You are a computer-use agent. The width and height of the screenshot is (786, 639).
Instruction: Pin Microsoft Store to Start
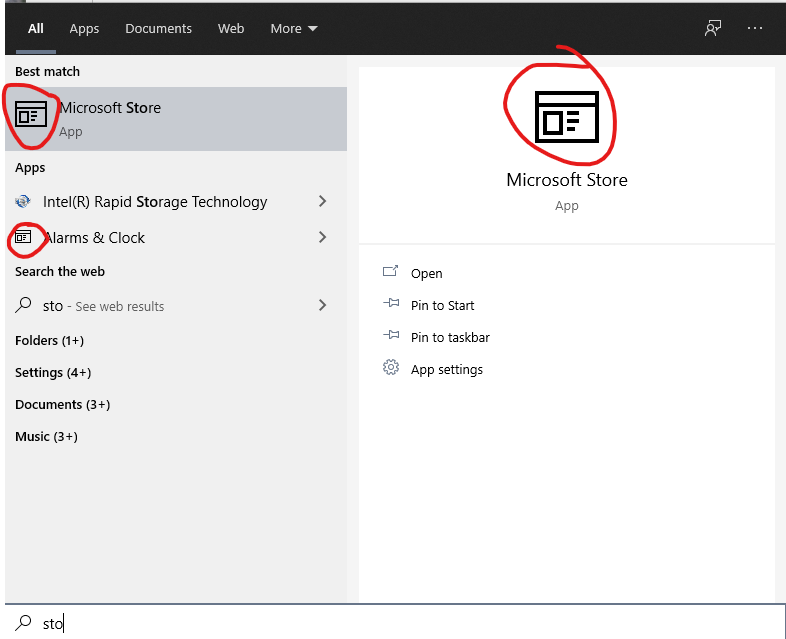coord(442,305)
